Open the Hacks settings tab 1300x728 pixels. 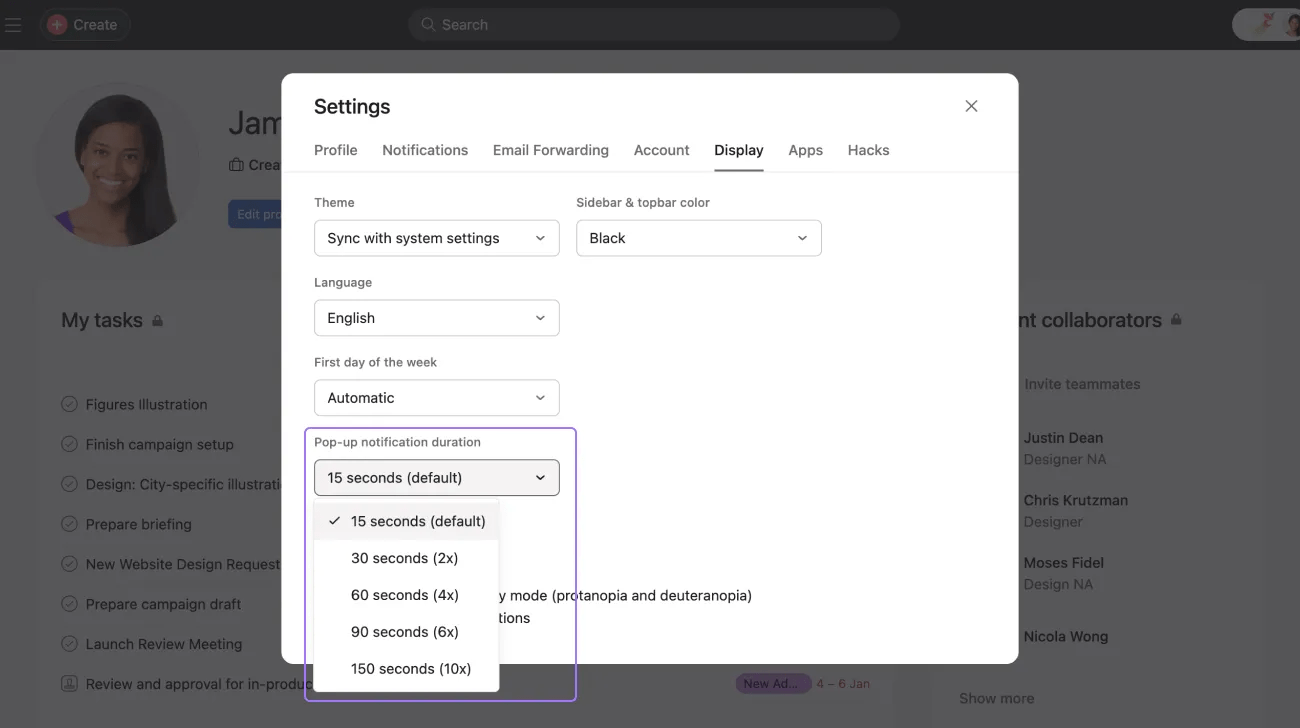(868, 150)
